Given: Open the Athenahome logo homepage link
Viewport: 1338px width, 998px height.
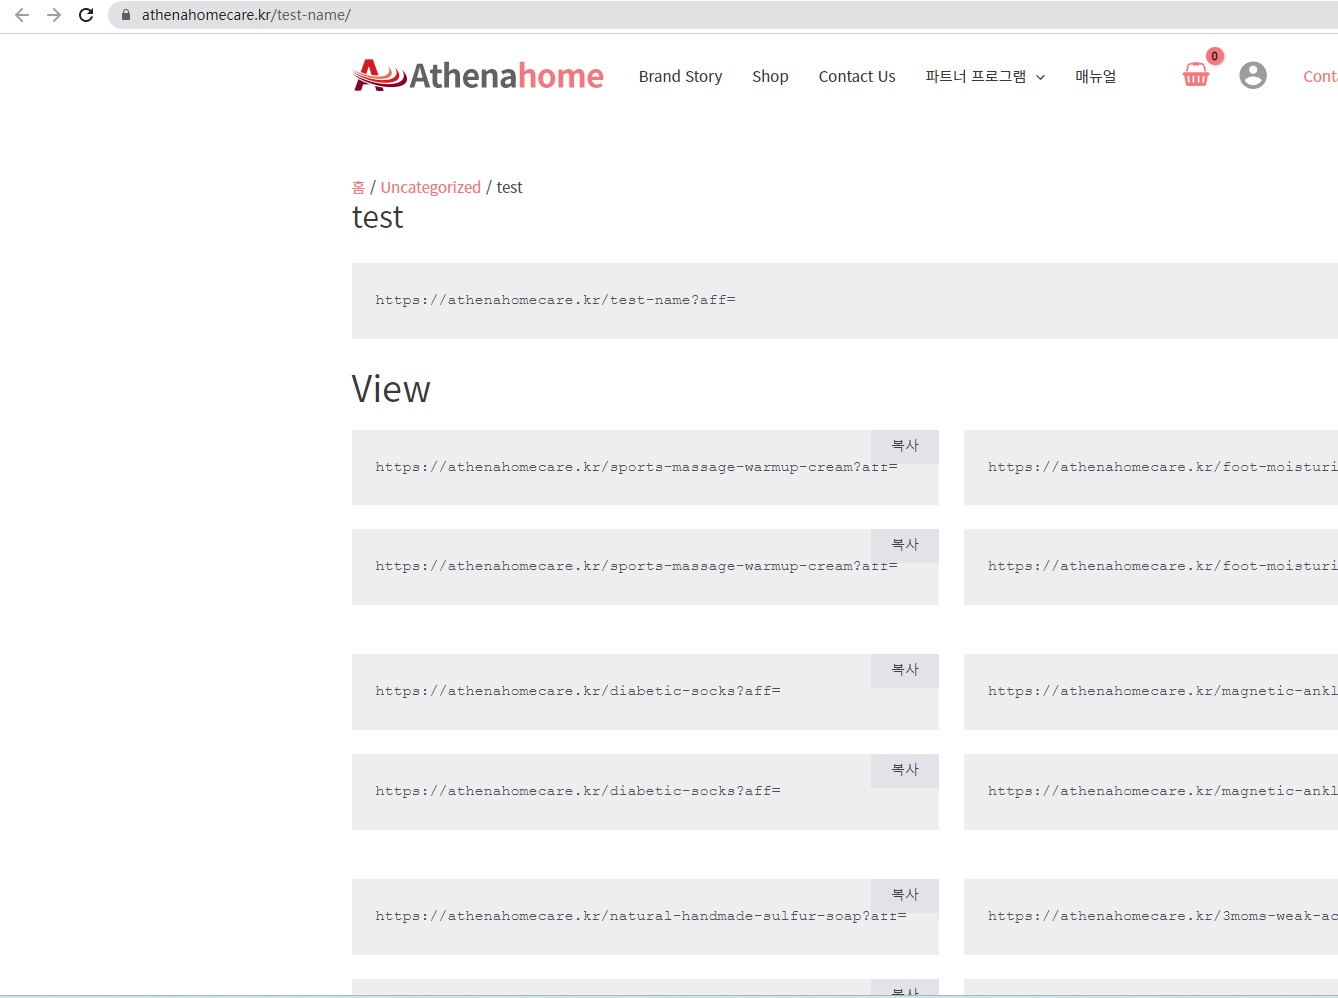Looking at the screenshot, I should point(478,75).
